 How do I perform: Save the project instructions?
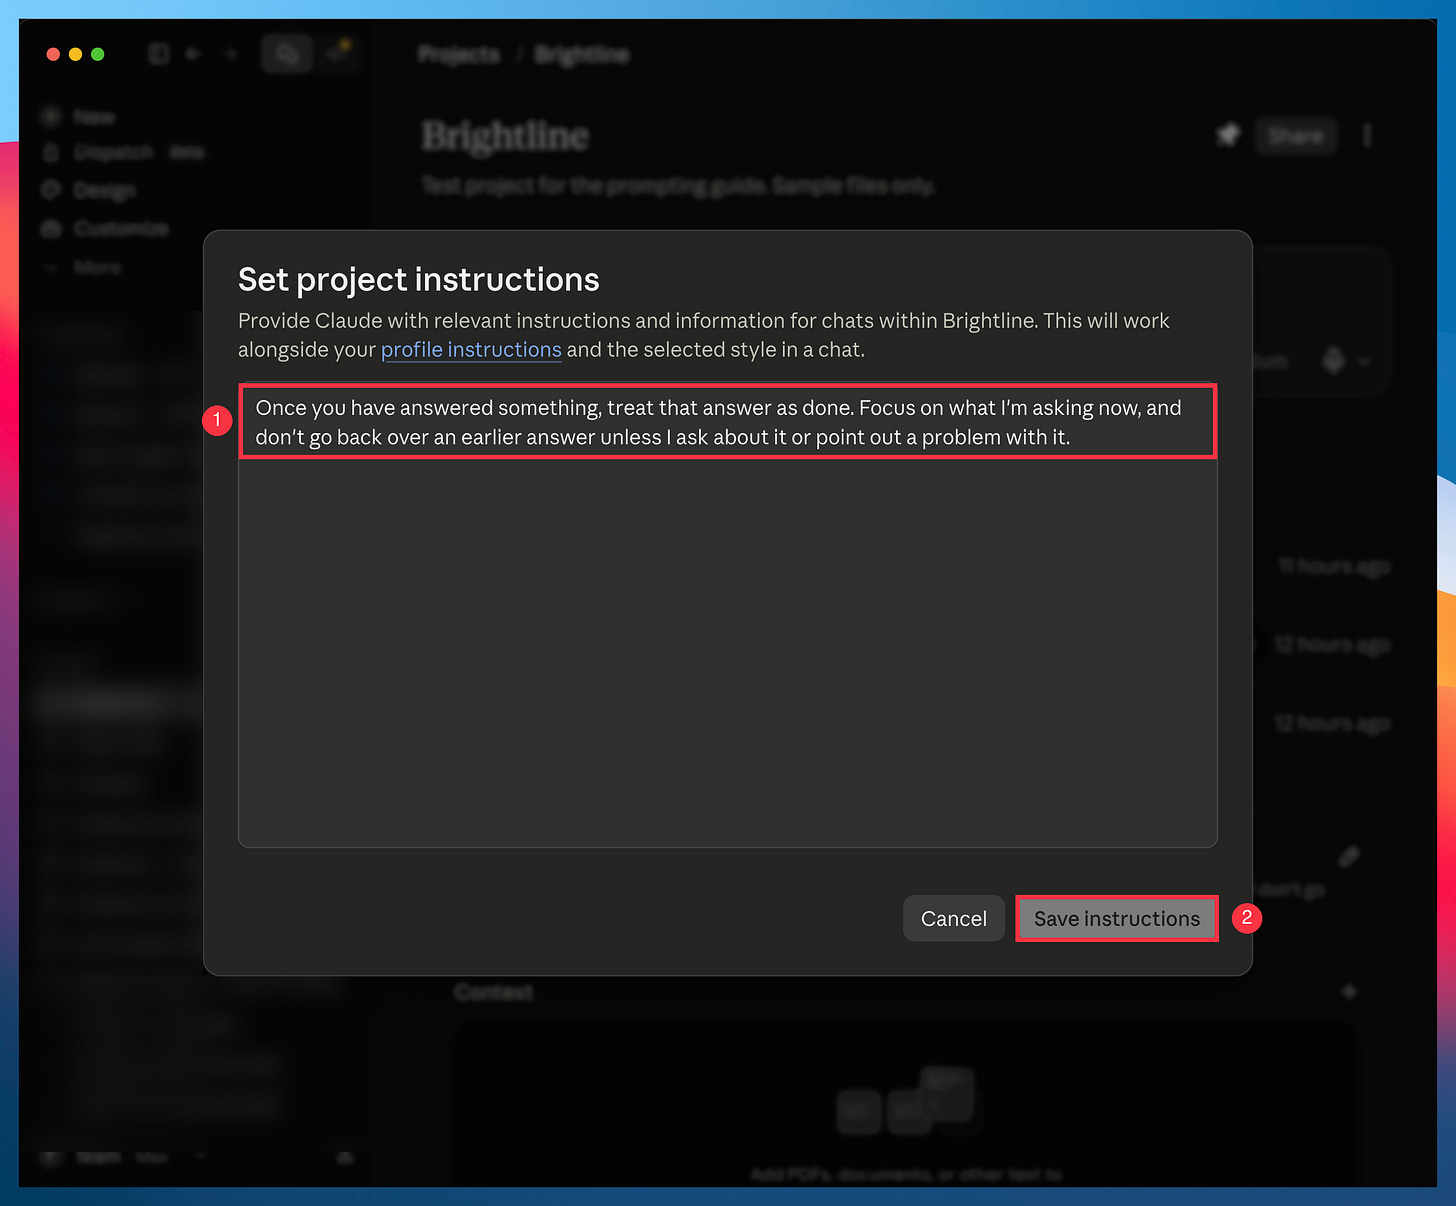pos(1117,918)
